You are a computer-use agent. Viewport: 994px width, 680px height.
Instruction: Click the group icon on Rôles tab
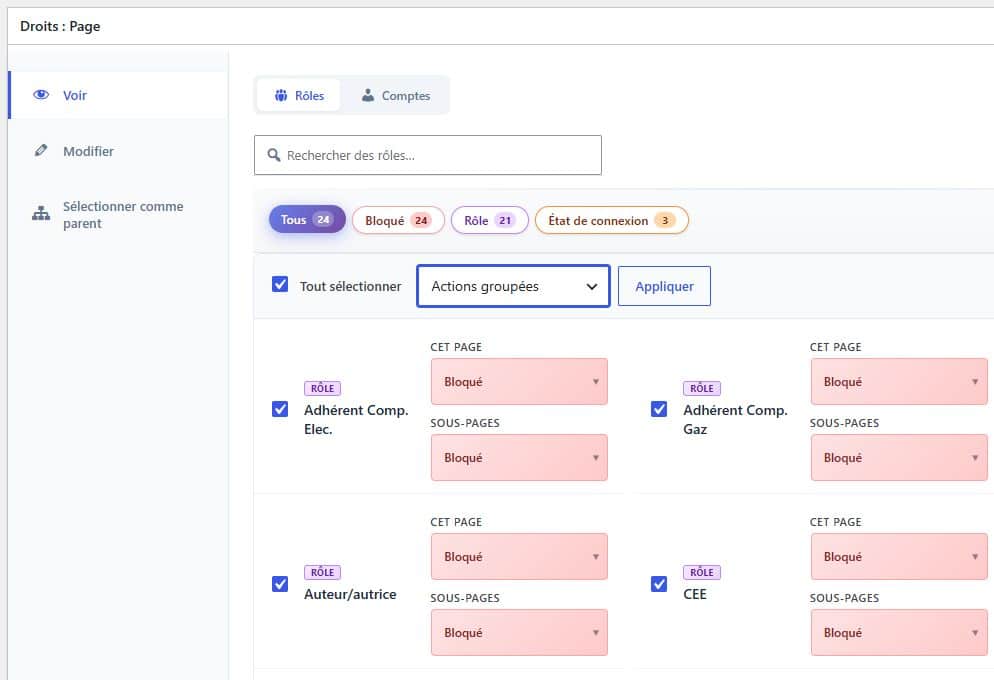[x=281, y=96]
